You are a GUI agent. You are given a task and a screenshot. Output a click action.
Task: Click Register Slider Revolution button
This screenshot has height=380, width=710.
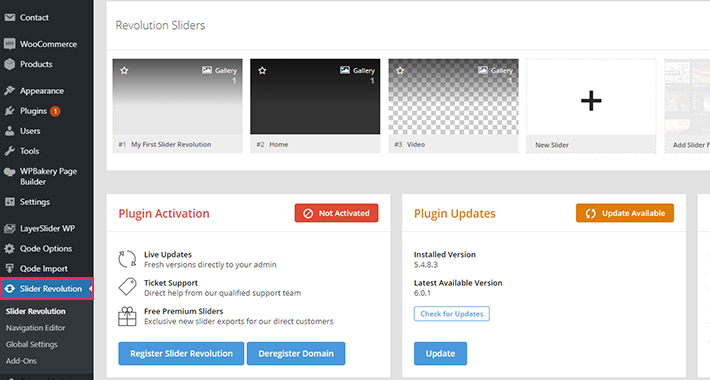coord(181,353)
